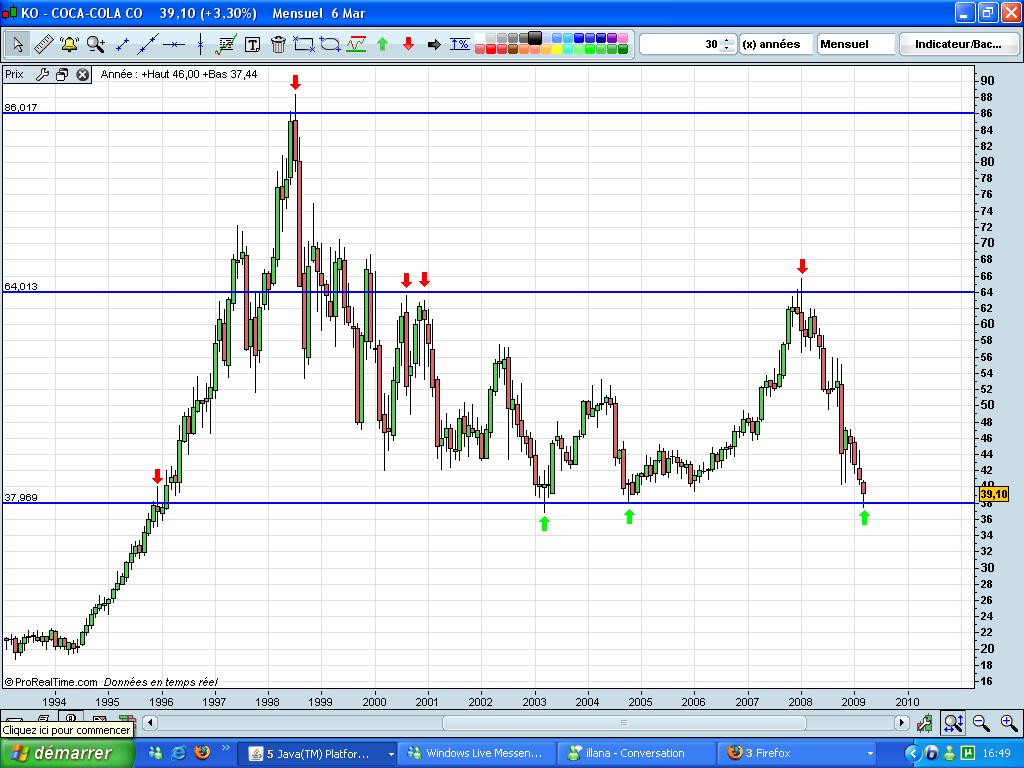Click the taskbar clock showing 16:49

point(998,754)
